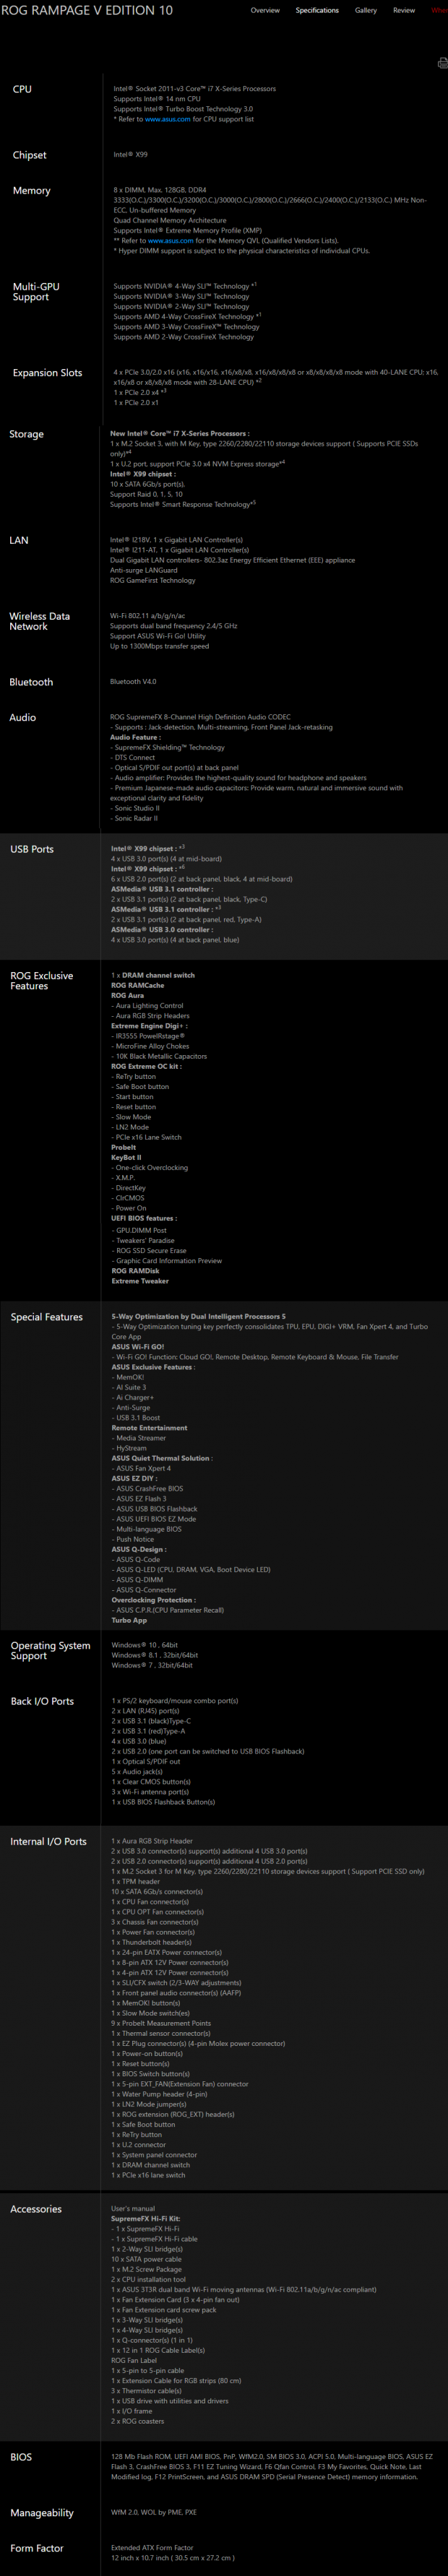Viewport: 448px width, 2576px height.
Task: Click the orange Where to Buy link
Action: 440,10
